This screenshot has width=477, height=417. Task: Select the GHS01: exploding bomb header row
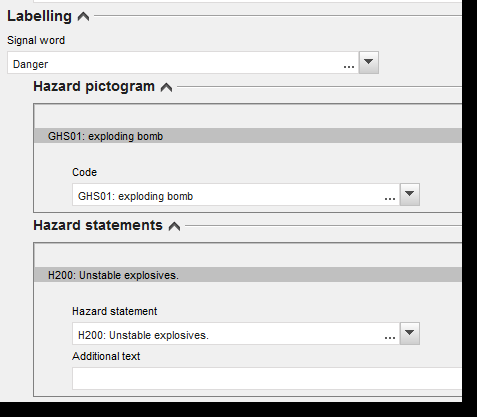coord(248,136)
